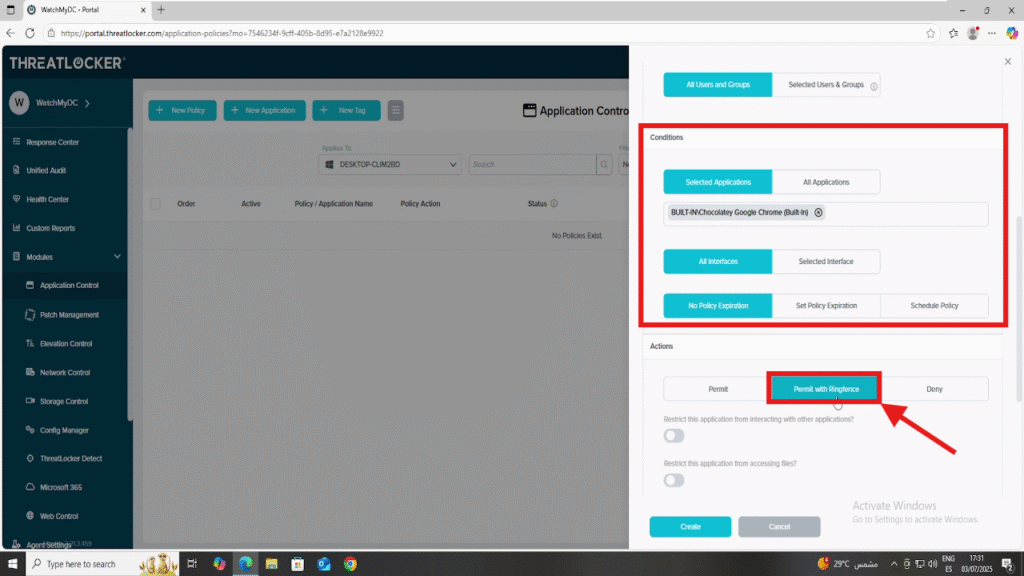Open Microsoft 365 module
The width and height of the screenshot is (1024, 576).
61,487
